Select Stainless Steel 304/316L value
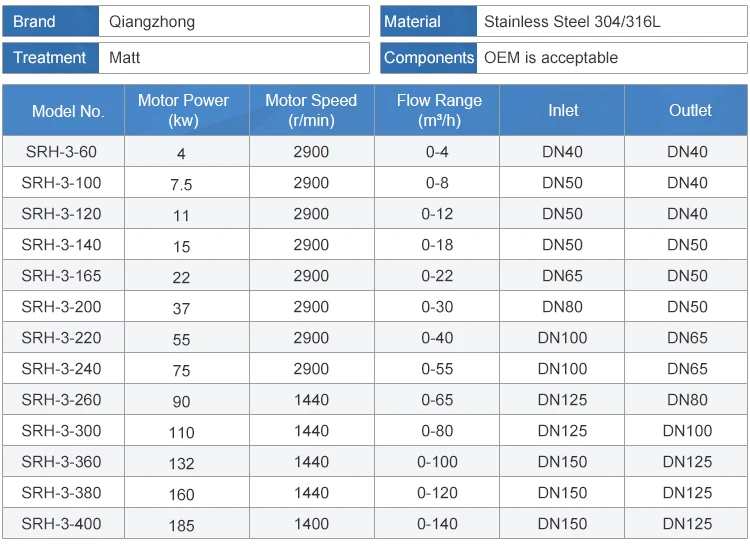 [x=572, y=22]
